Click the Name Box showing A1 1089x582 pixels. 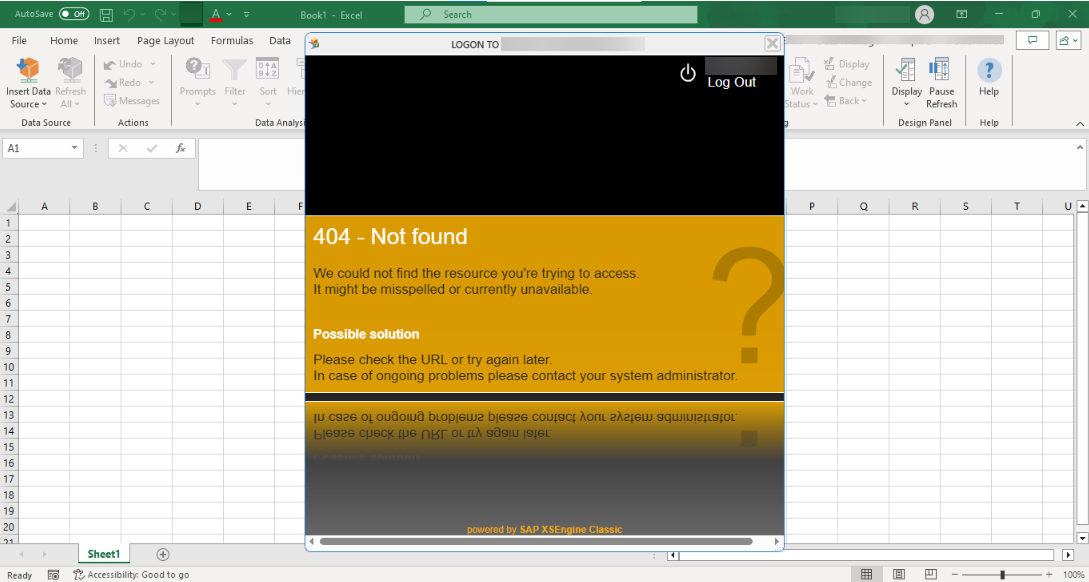(x=36, y=148)
